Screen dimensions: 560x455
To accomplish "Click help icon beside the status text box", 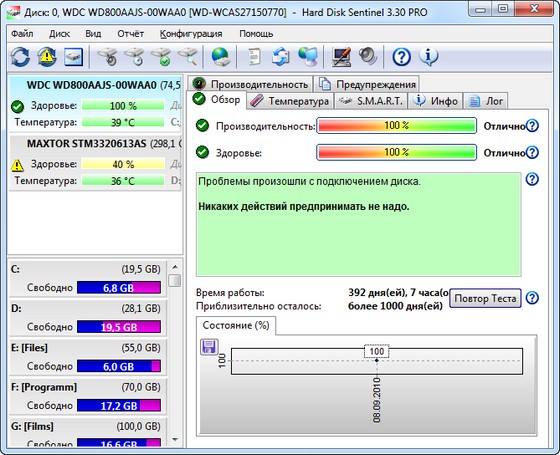I will click(532, 179).
